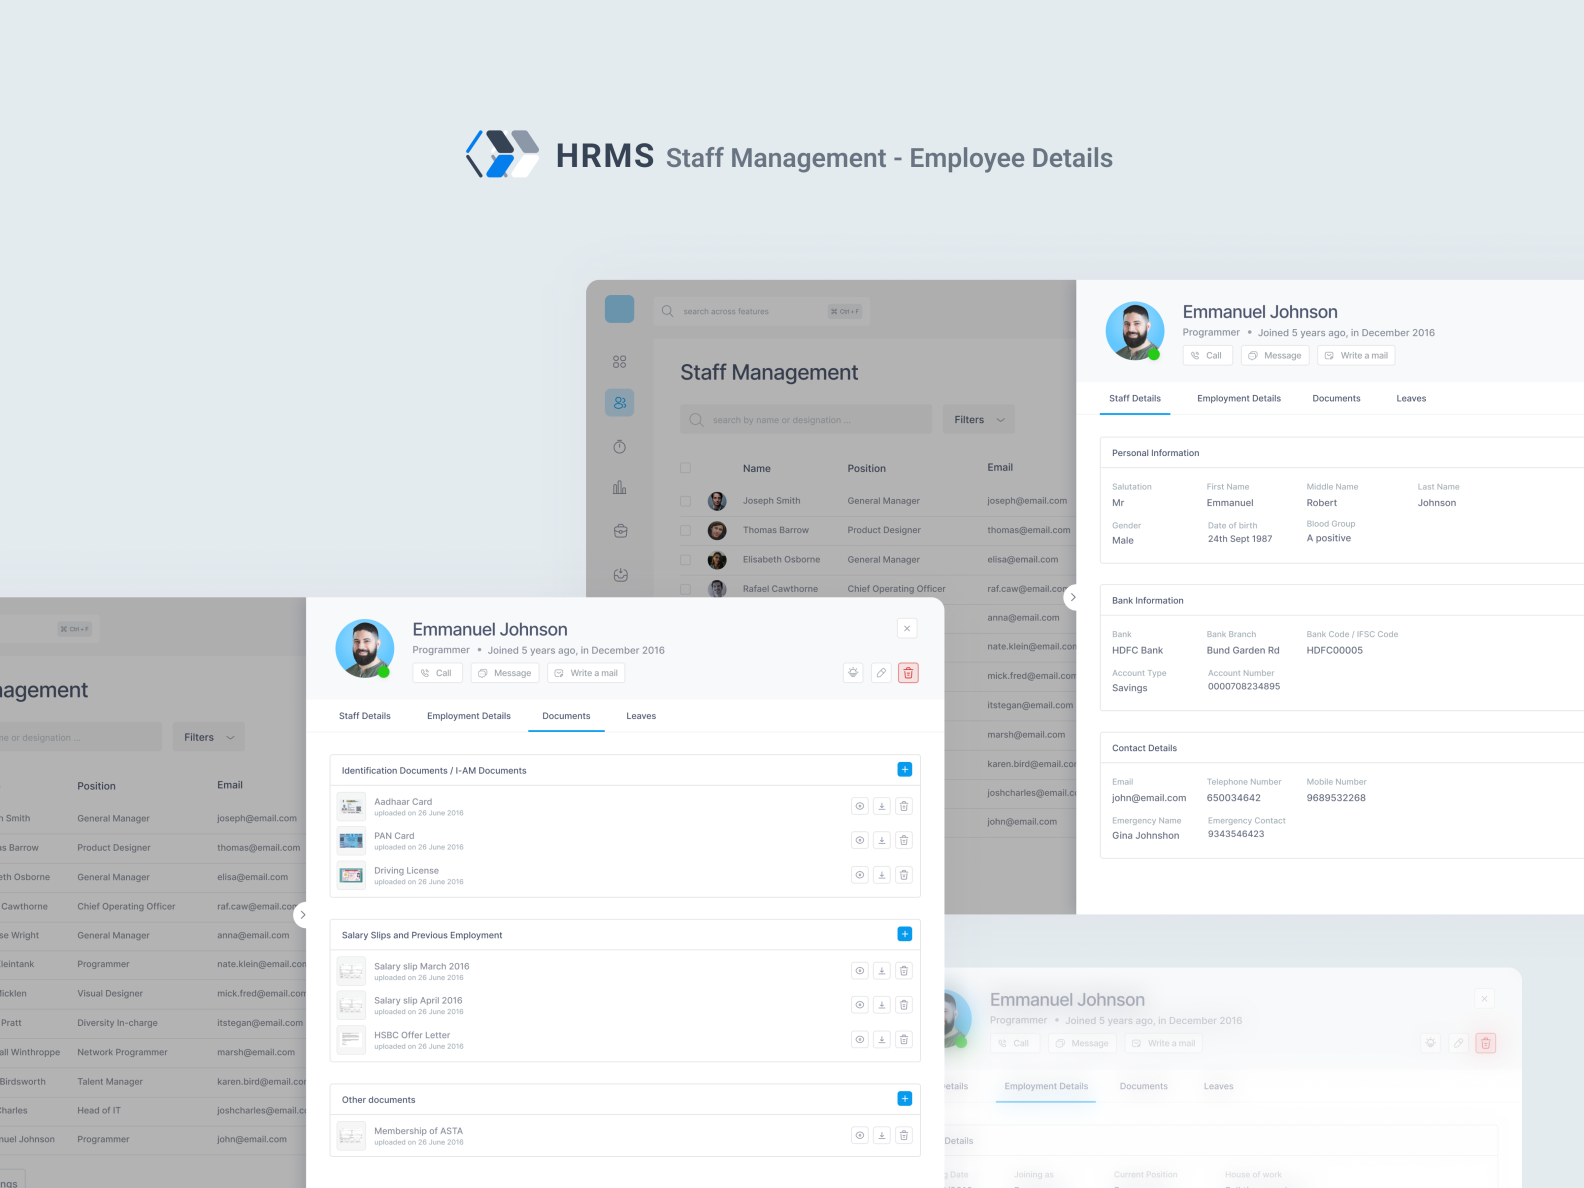1584x1188 pixels.
Task: Delete the PAN Card document
Action: pyautogui.click(x=904, y=840)
